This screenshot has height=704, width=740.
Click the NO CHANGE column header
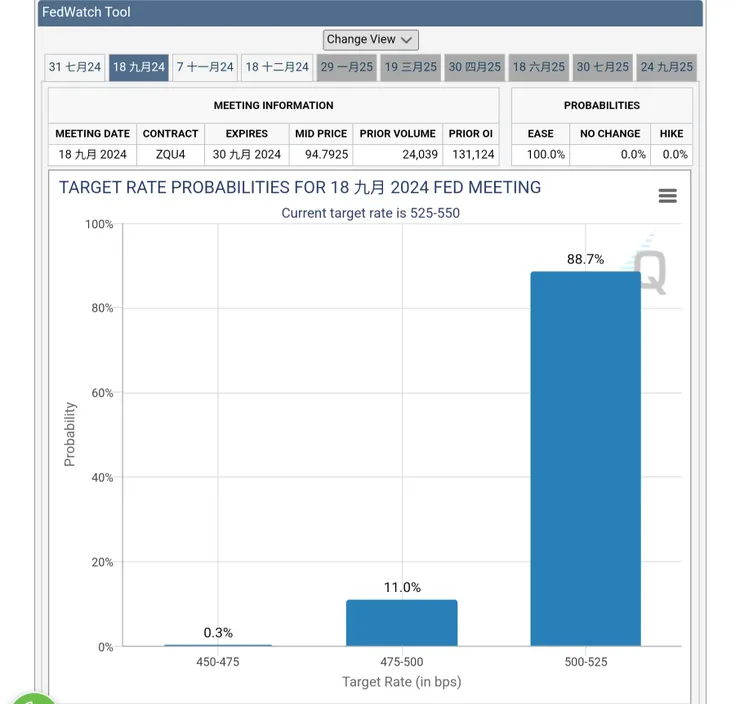(610, 134)
